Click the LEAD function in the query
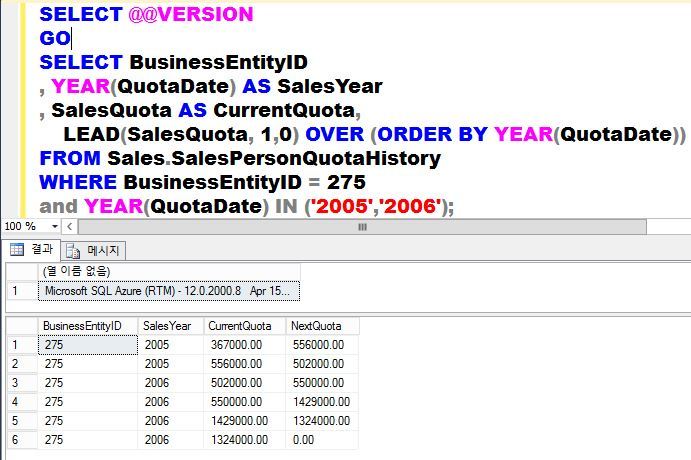 pos(91,134)
